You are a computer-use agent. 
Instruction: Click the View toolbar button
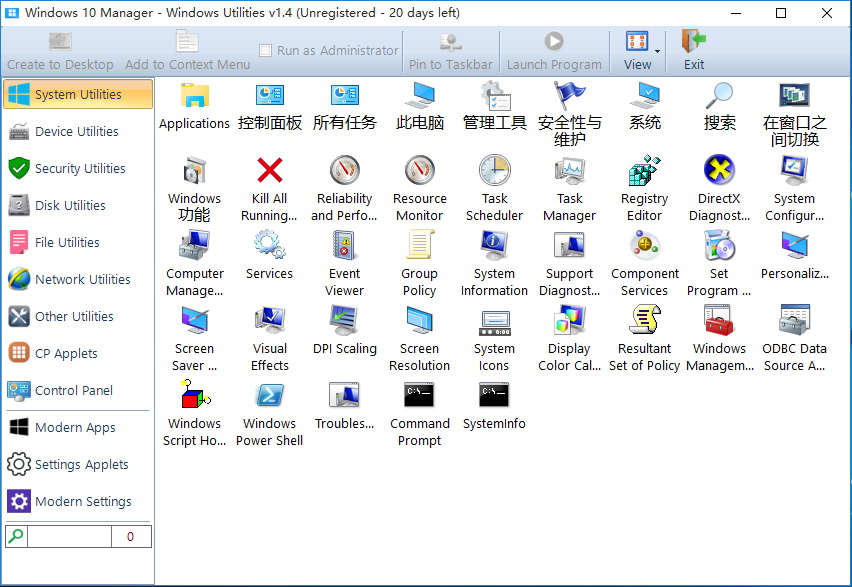pyautogui.click(x=637, y=51)
